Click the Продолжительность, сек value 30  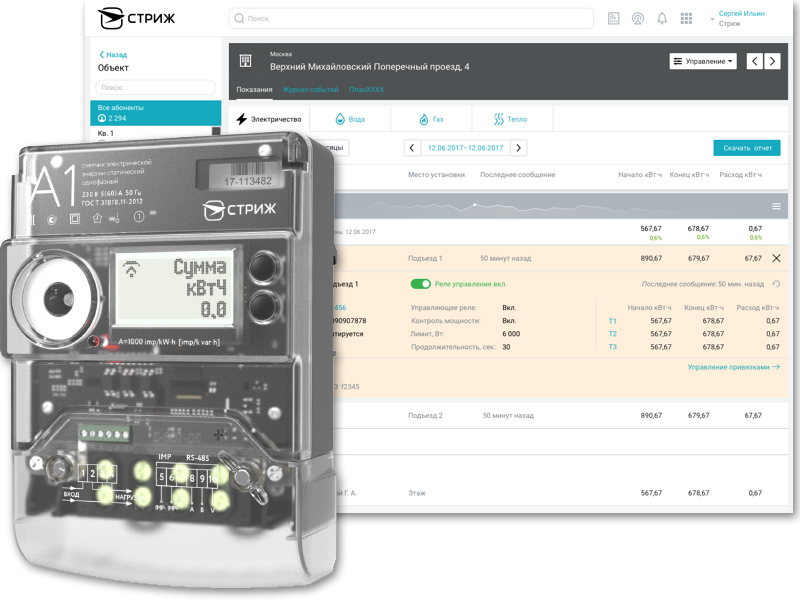tap(506, 347)
